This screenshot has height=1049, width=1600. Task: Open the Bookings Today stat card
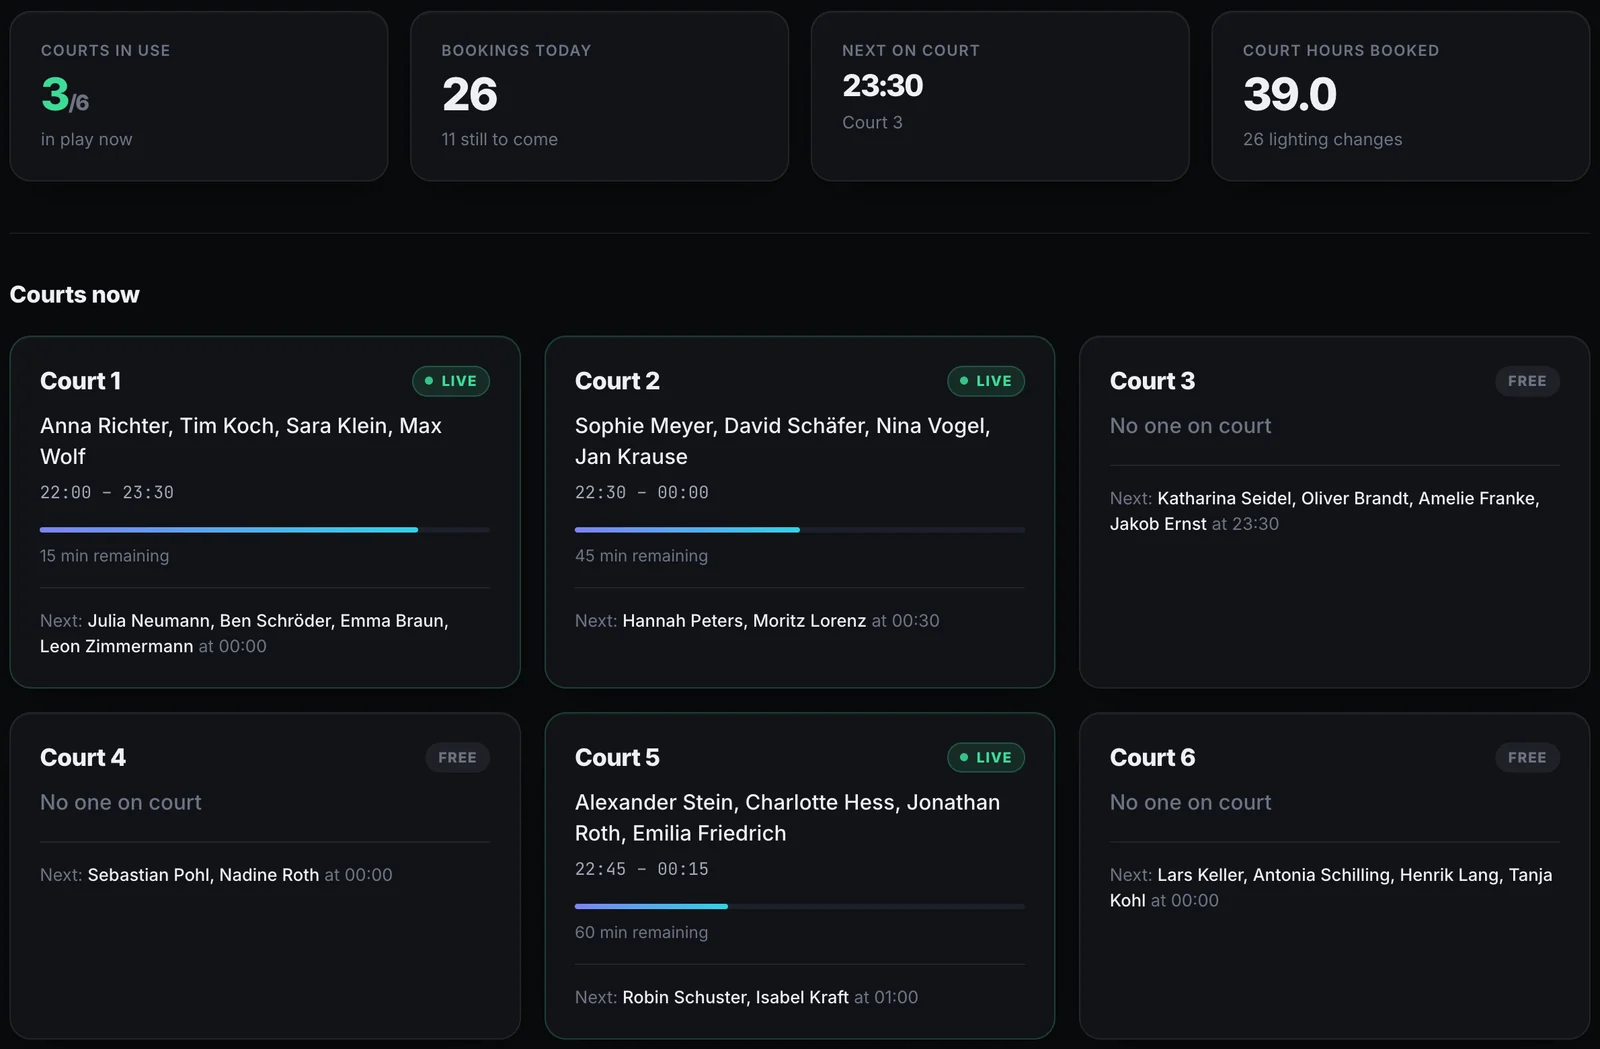click(600, 96)
